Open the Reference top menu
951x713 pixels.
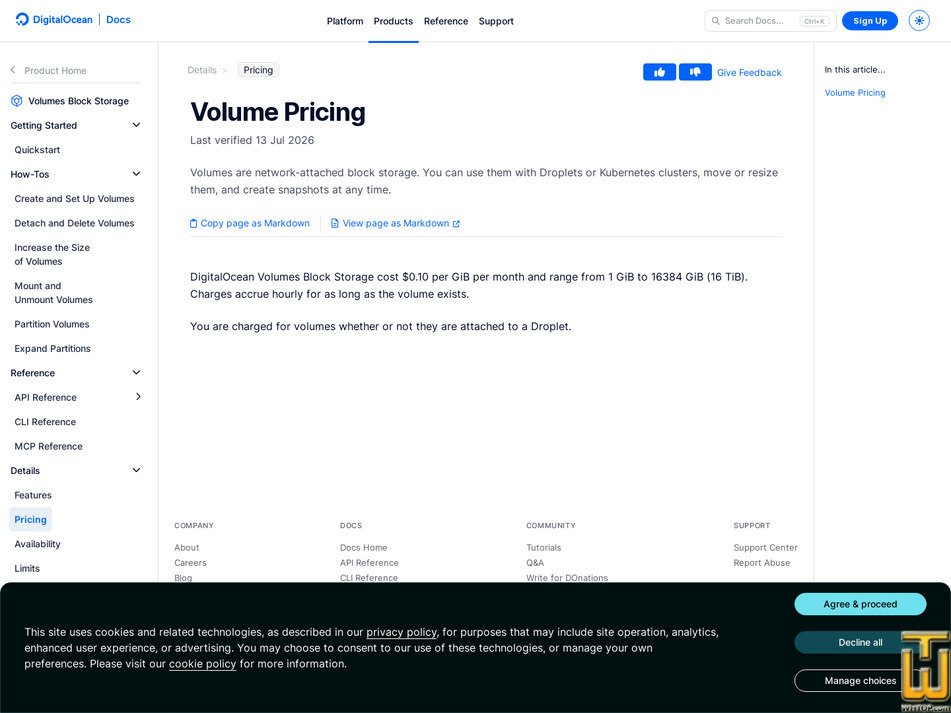(446, 21)
